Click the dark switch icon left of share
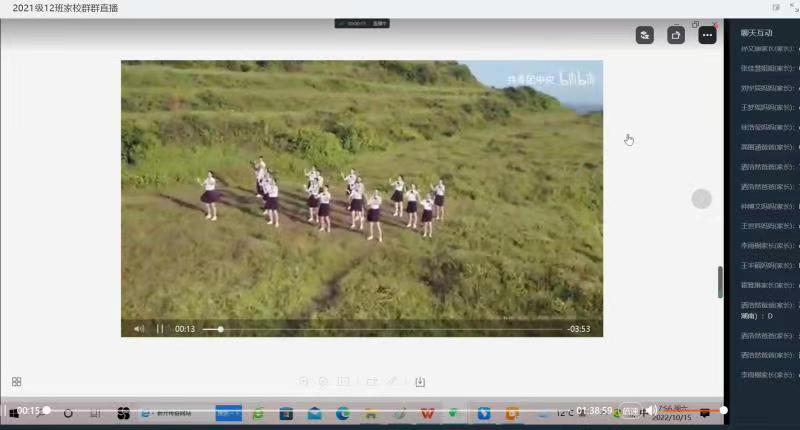800x430 pixels. (645, 35)
